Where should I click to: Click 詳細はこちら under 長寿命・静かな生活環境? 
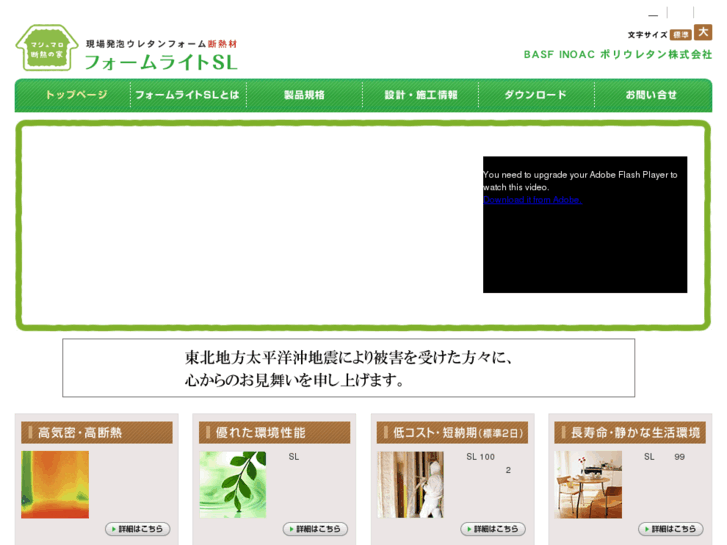coord(671,529)
